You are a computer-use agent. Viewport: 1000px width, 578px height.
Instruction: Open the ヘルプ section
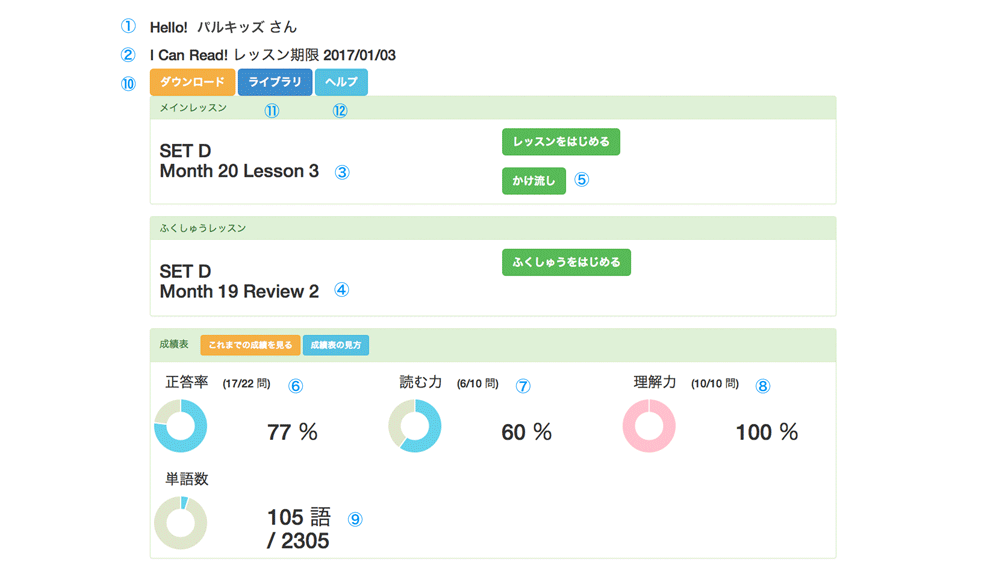pyautogui.click(x=341, y=82)
